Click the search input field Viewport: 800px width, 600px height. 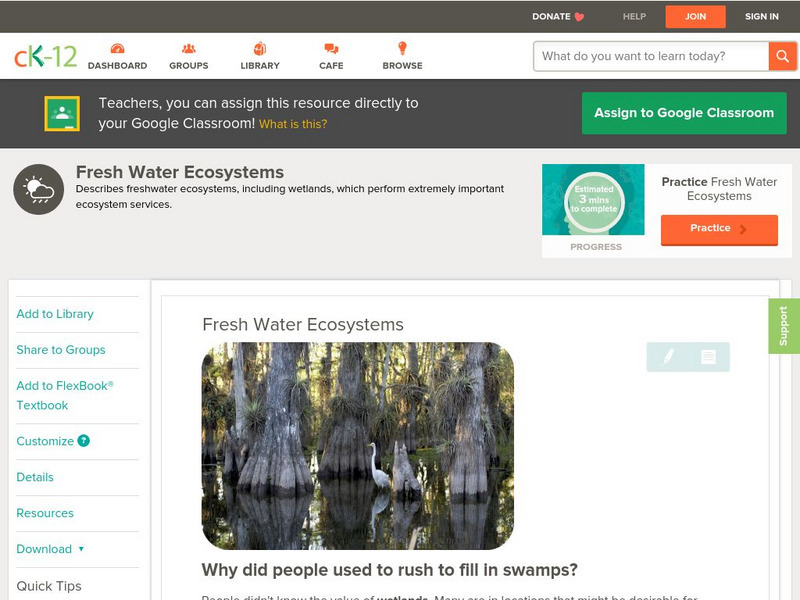tap(645, 56)
